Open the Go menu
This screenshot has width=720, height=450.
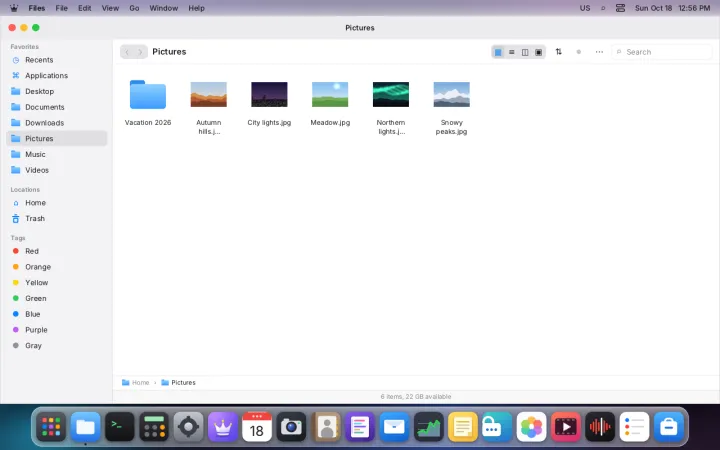[134, 8]
